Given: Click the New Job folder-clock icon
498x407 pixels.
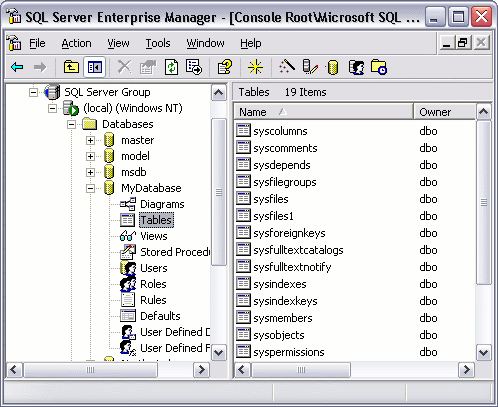Looking at the screenshot, I should [x=379, y=67].
